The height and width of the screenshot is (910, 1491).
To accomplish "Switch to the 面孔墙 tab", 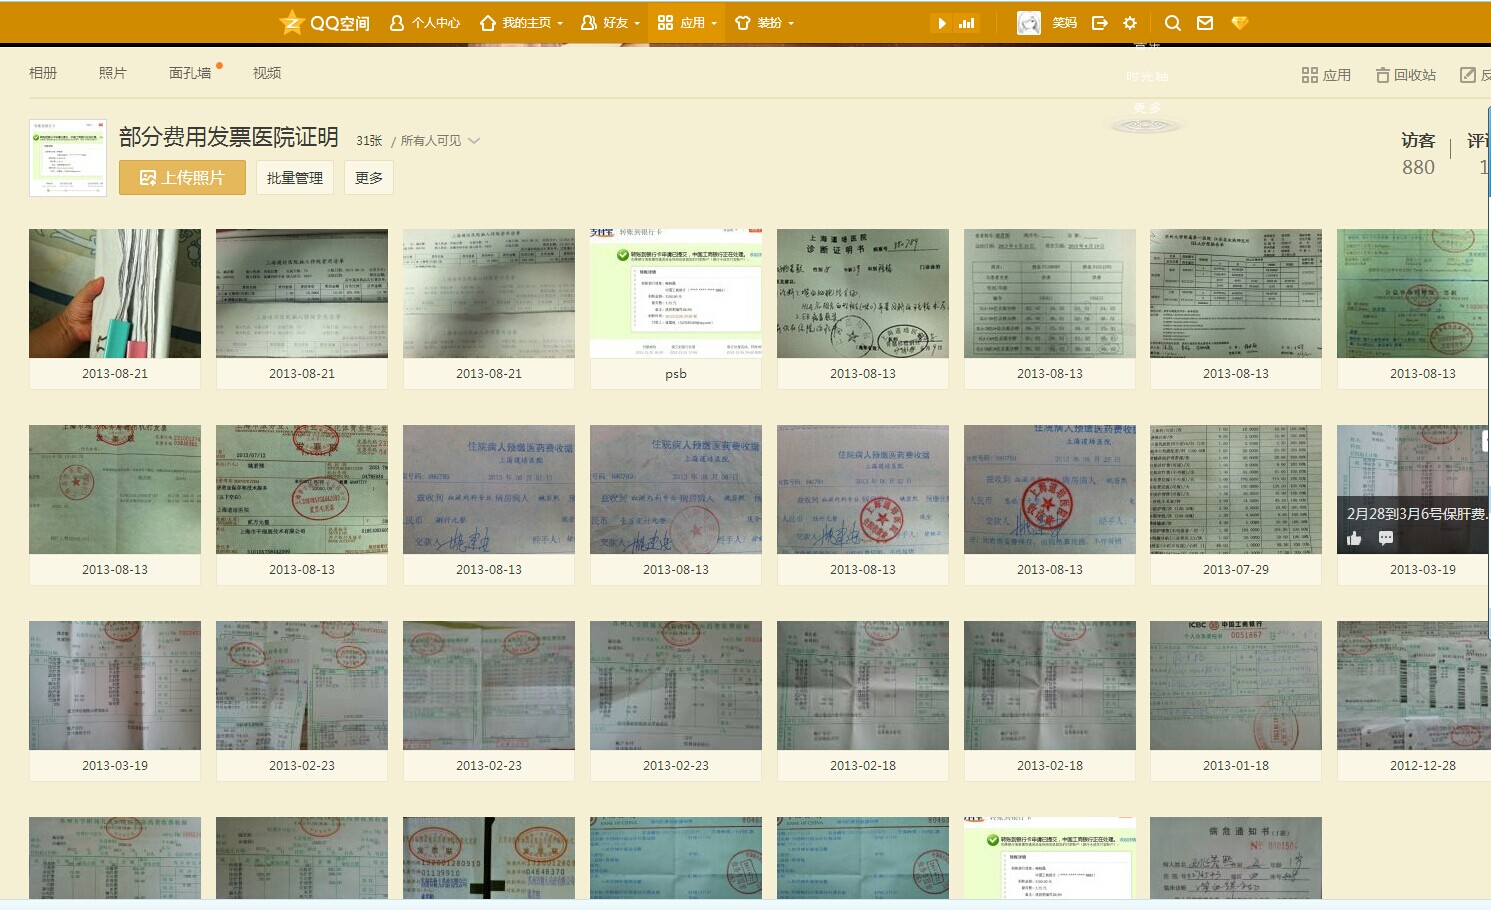I will [190, 73].
